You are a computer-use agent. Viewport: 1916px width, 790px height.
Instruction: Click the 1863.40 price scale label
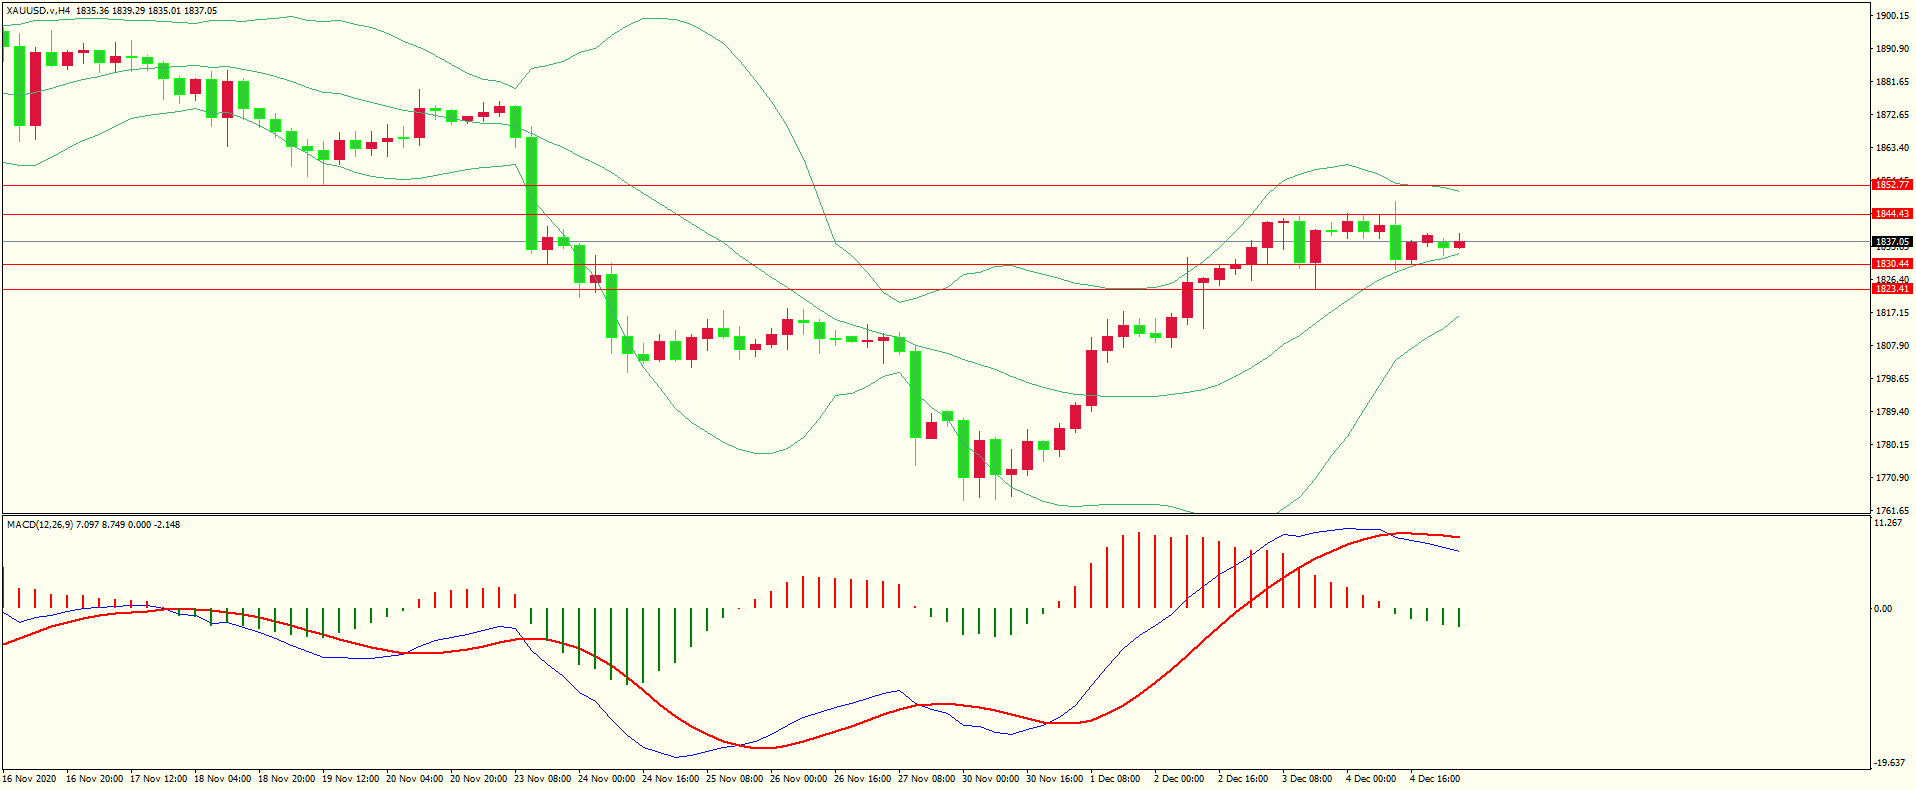pos(1892,148)
